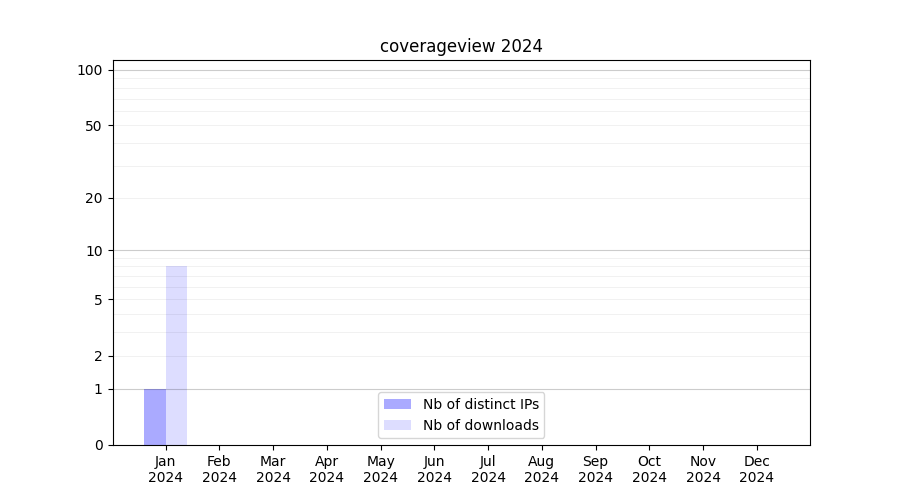Click the light blue downloads bar for January
900x500 pixels.
[x=176, y=355]
